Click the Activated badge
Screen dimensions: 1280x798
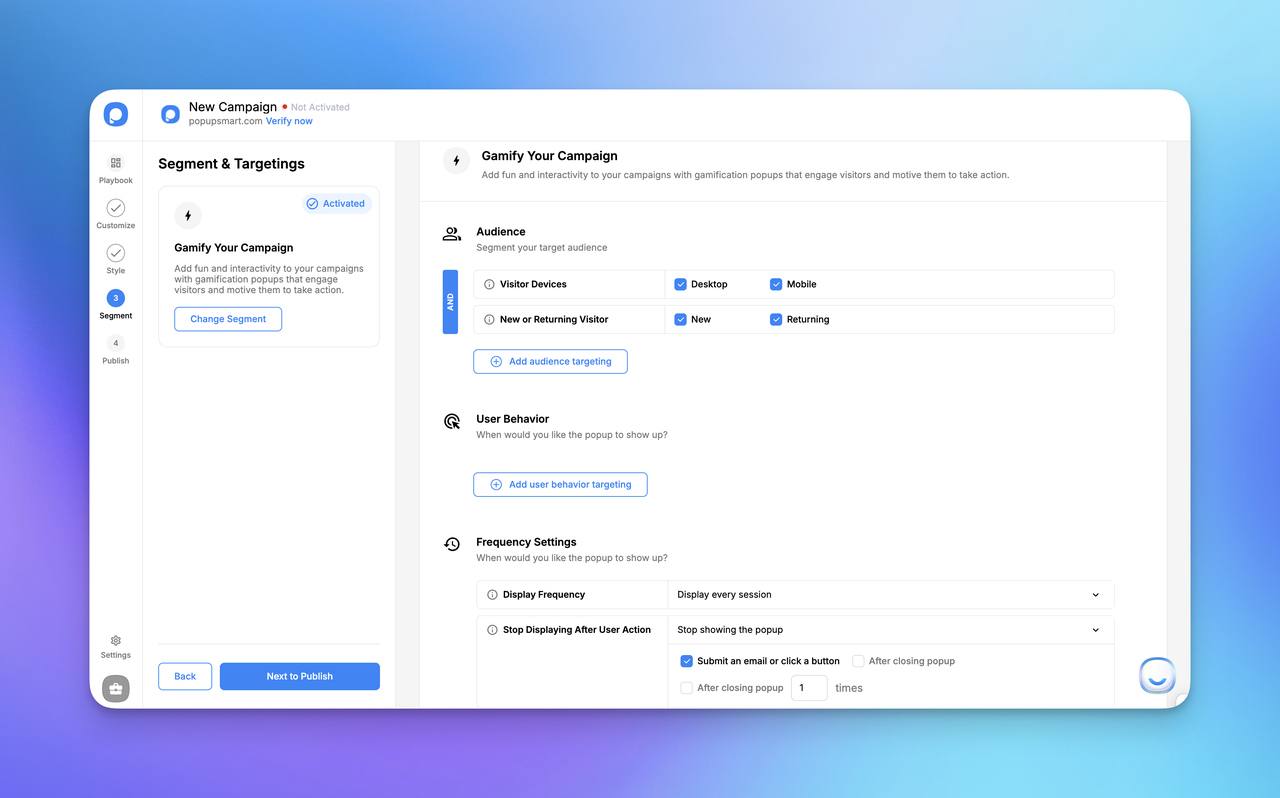pos(337,203)
